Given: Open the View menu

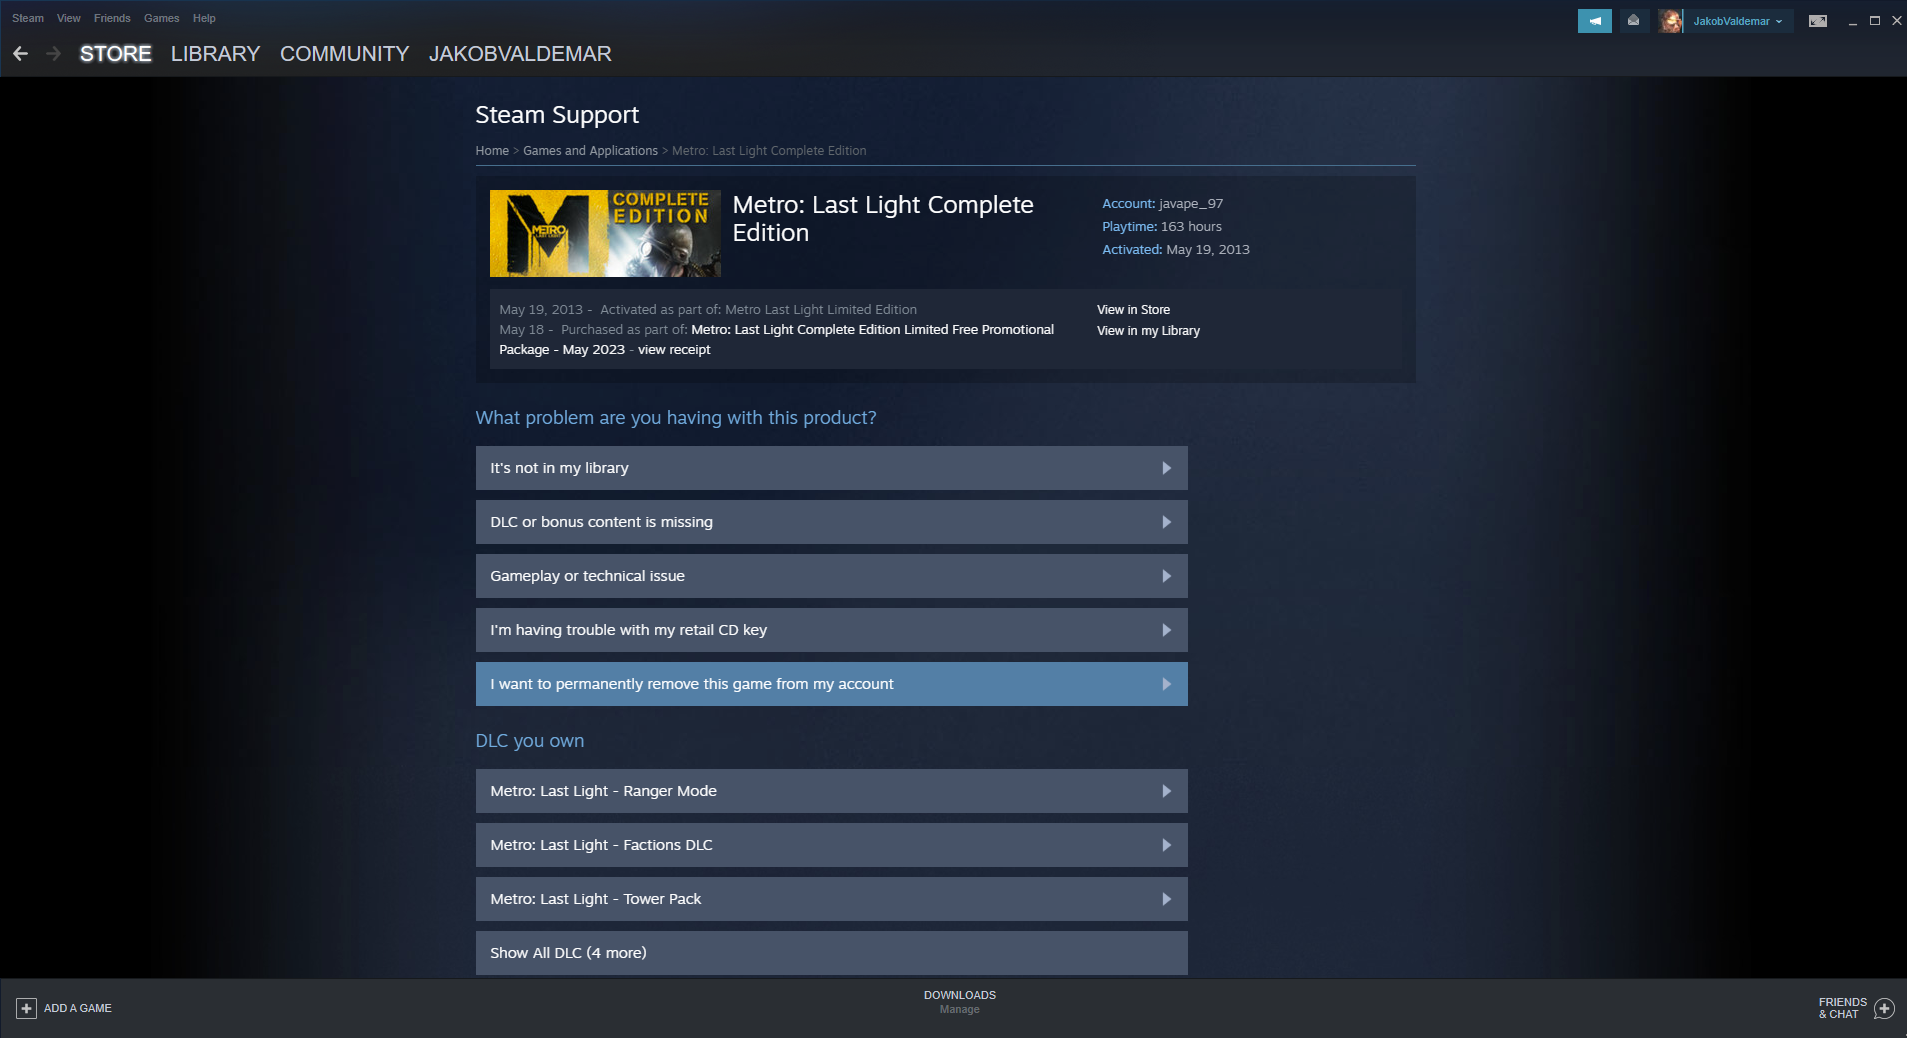Looking at the screenshot, I should (x=69, y=18).
